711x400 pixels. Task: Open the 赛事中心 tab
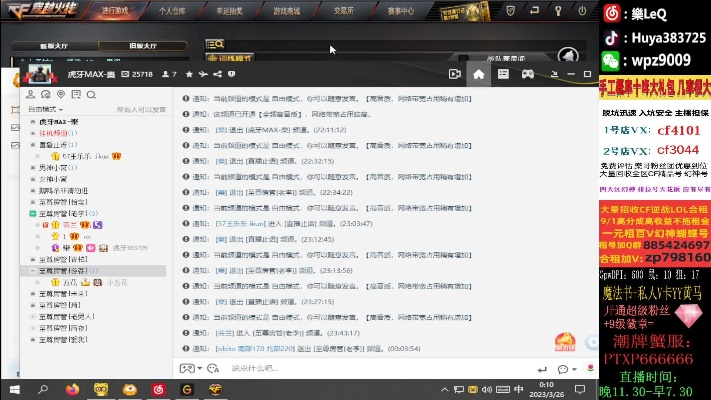pos(401,11)
